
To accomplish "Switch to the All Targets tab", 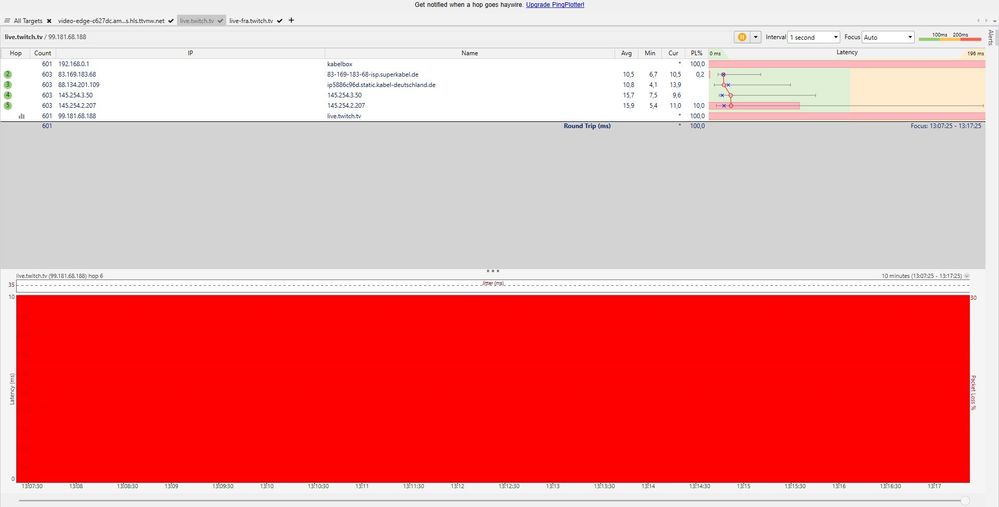I will (28, 20).
